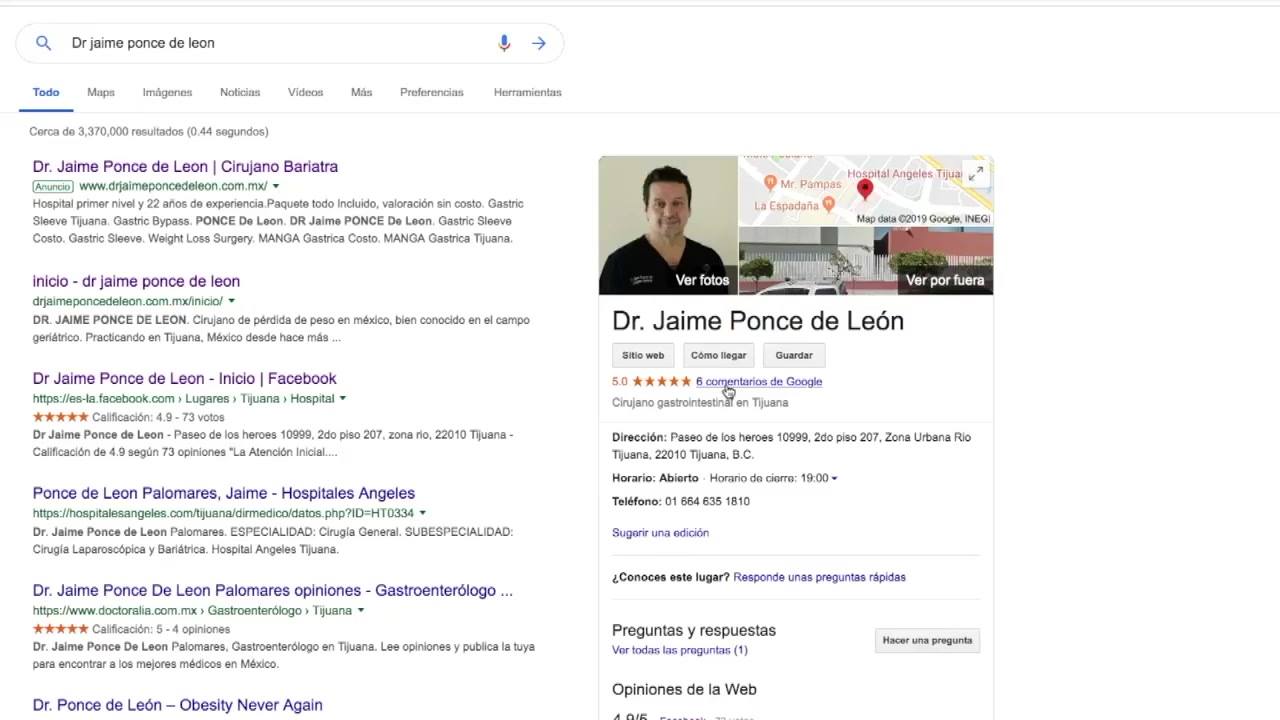Click the magnifying glass search icon
Image resolution: width=1280 pixels, height=720 pixels.
coord(43,43)
